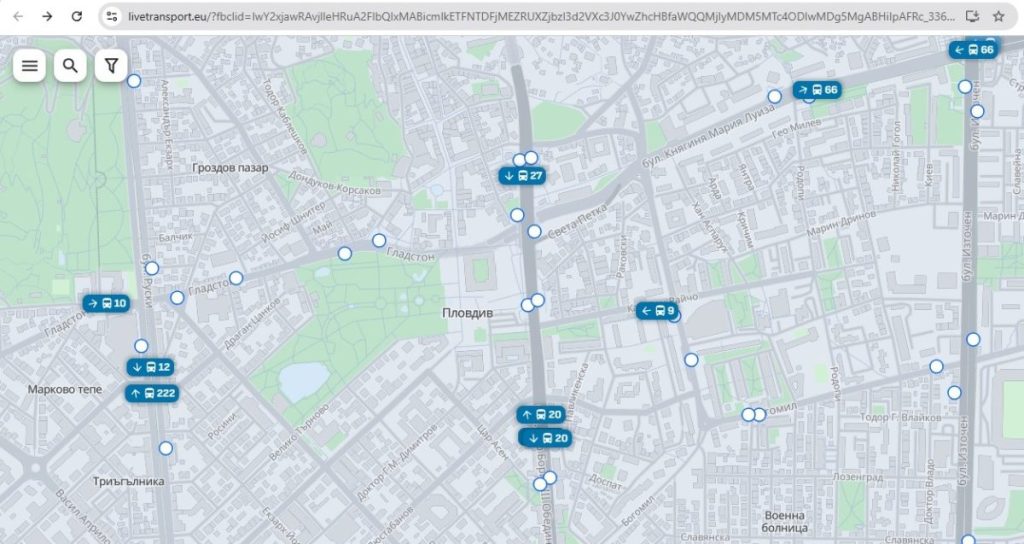The width and height of the screenshot is (1024, 544).
Task: Bookmark this page with the star icon
Action: 998,17
